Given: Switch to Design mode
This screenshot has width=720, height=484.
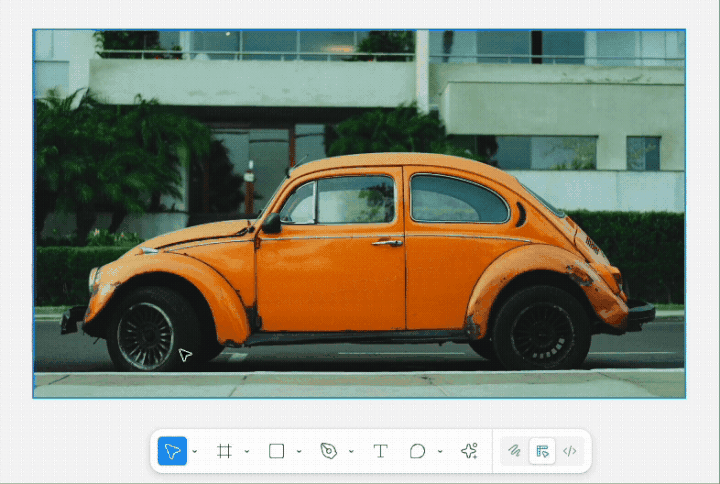Looking at the screenshot, I should tap(542, 451).
